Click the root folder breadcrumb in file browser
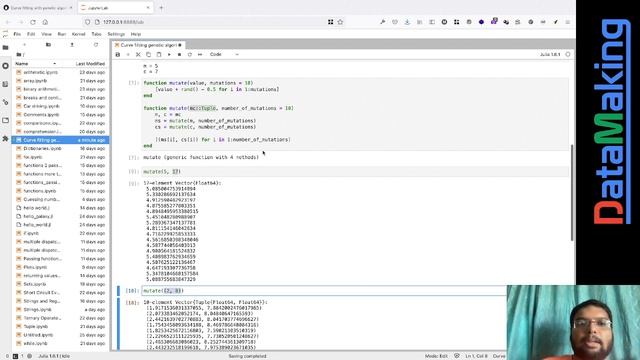 20,54
